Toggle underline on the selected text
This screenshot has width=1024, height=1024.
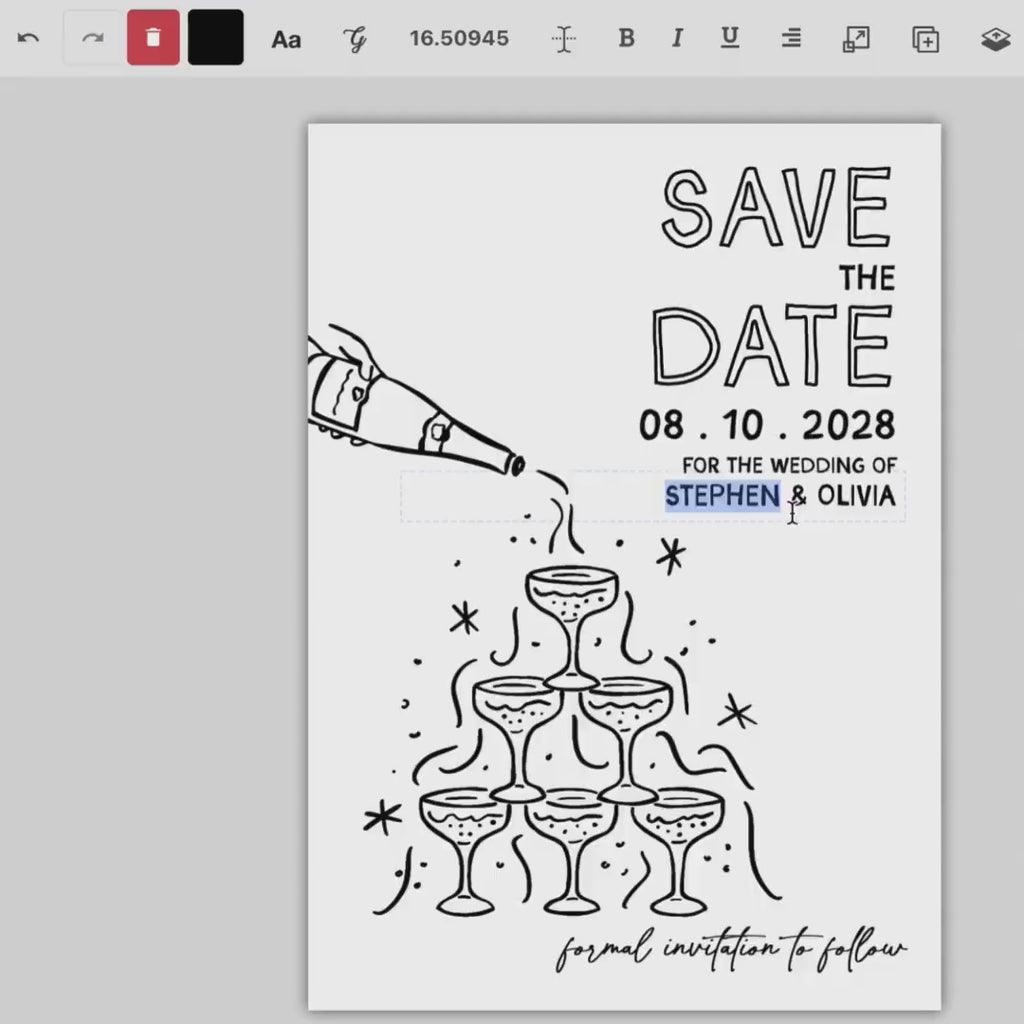coord(730,39)
